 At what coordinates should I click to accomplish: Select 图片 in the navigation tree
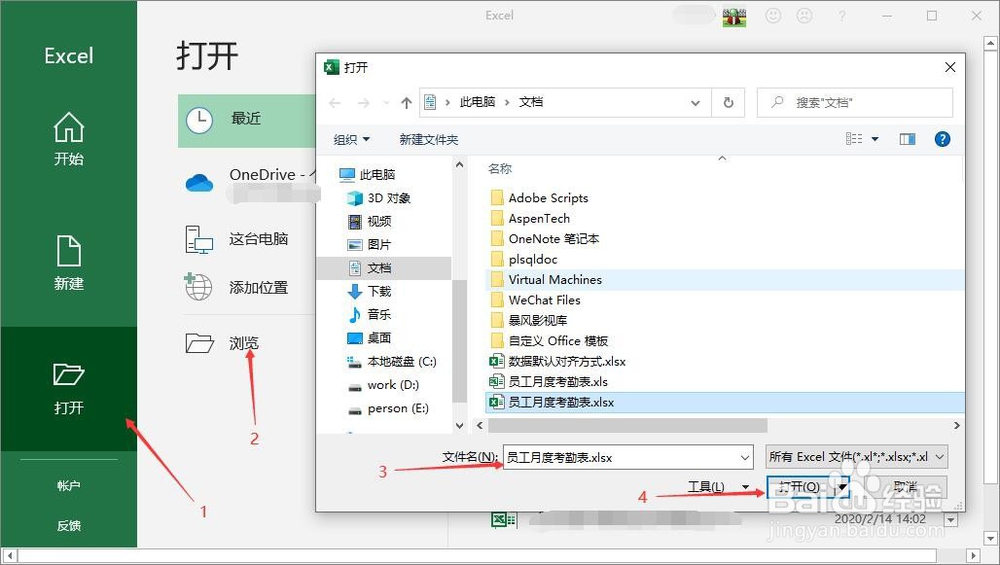pos(370,245)
